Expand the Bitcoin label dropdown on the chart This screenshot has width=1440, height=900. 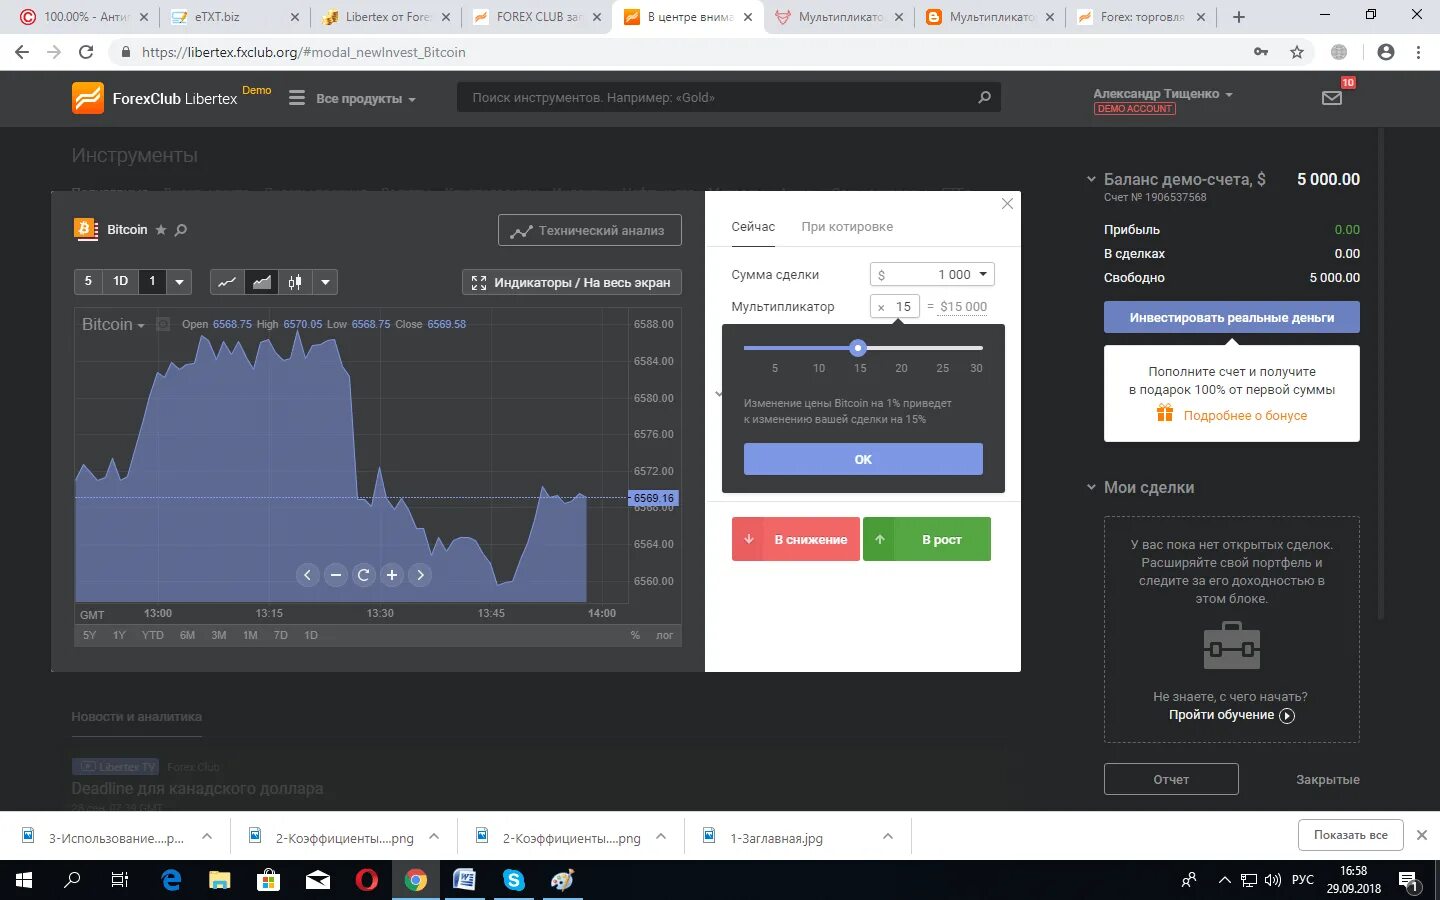pos(113,325)
